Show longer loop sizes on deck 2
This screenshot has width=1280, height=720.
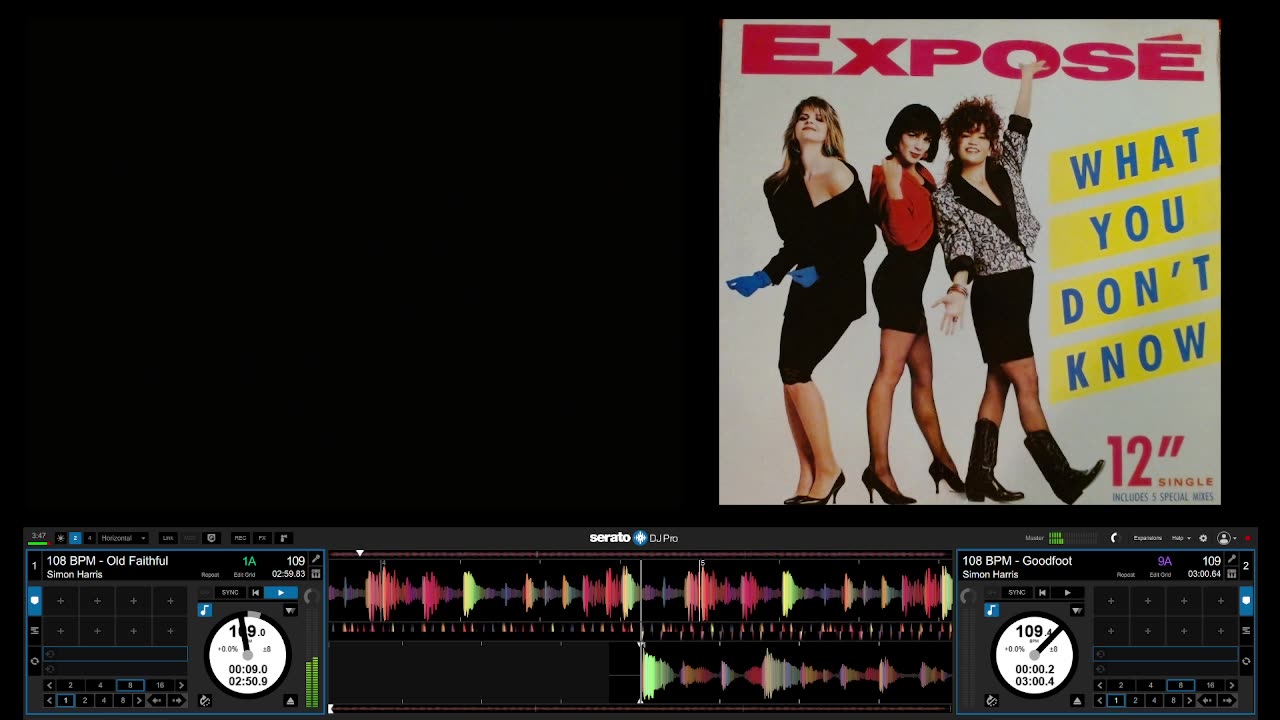(1232, 685)
